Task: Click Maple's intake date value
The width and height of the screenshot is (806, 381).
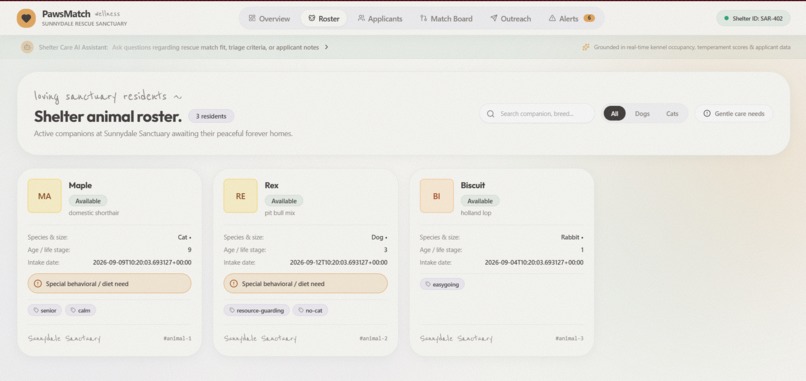Action: click(x=142, y=262)
